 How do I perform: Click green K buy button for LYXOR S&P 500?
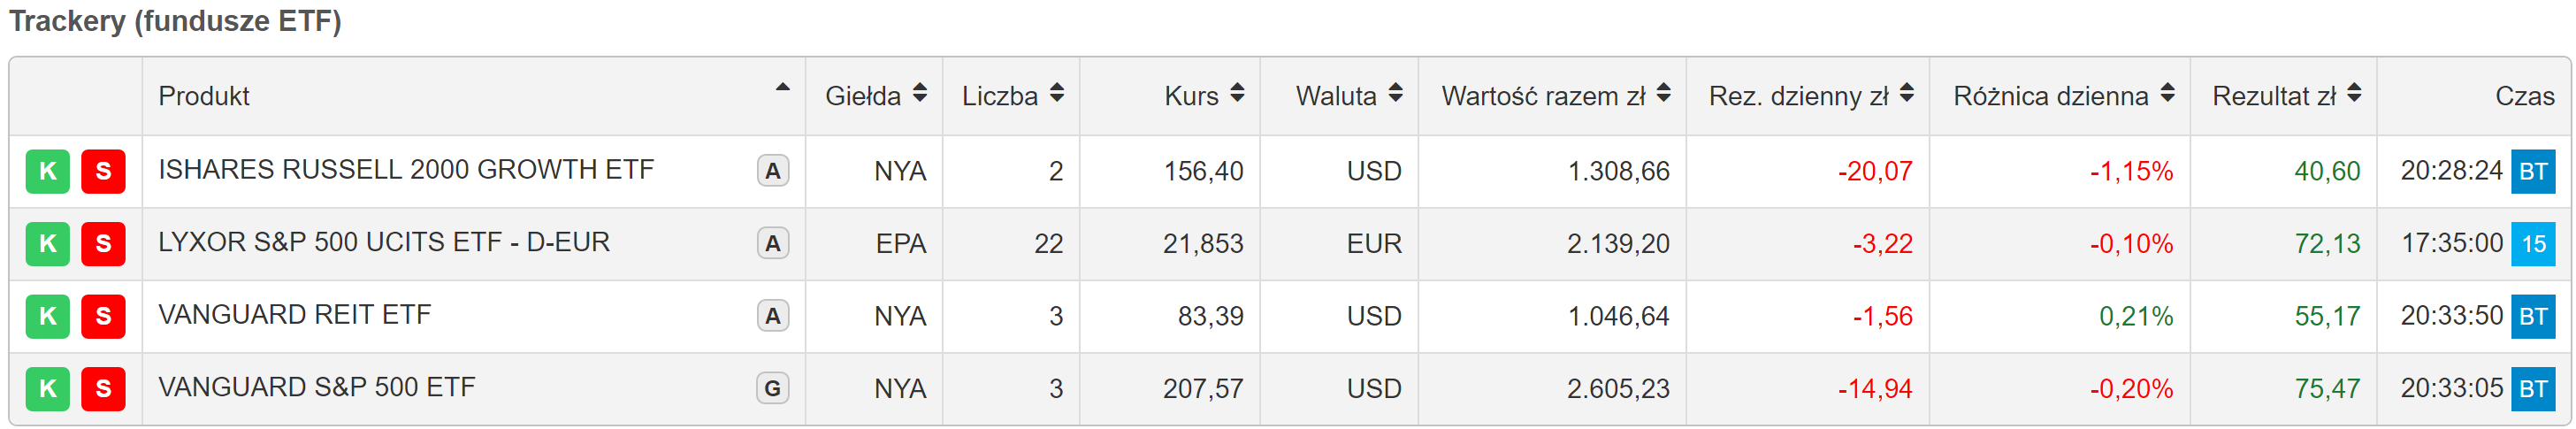coord(47,243)
